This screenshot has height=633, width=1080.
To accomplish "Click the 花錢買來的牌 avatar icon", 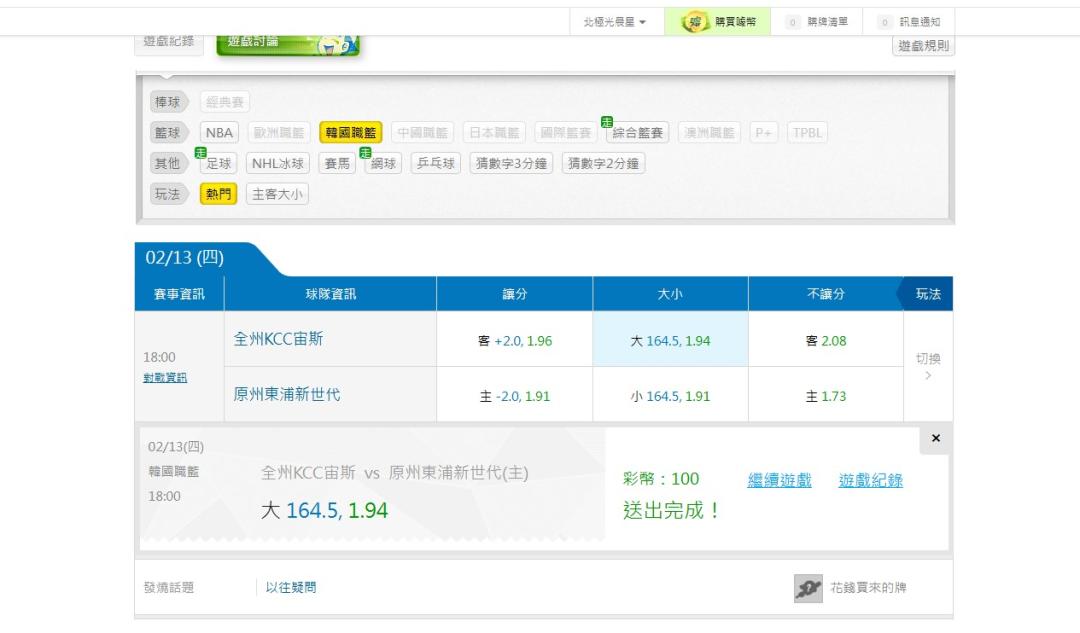I will 808,588.
